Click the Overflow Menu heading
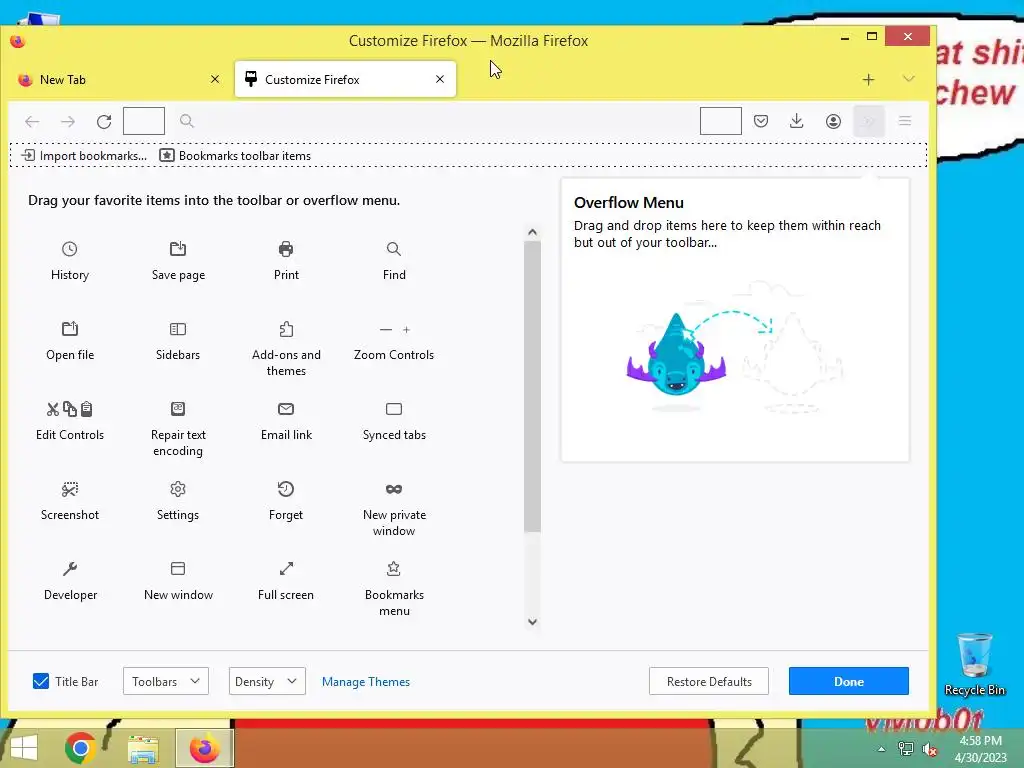 coord(628,202)
